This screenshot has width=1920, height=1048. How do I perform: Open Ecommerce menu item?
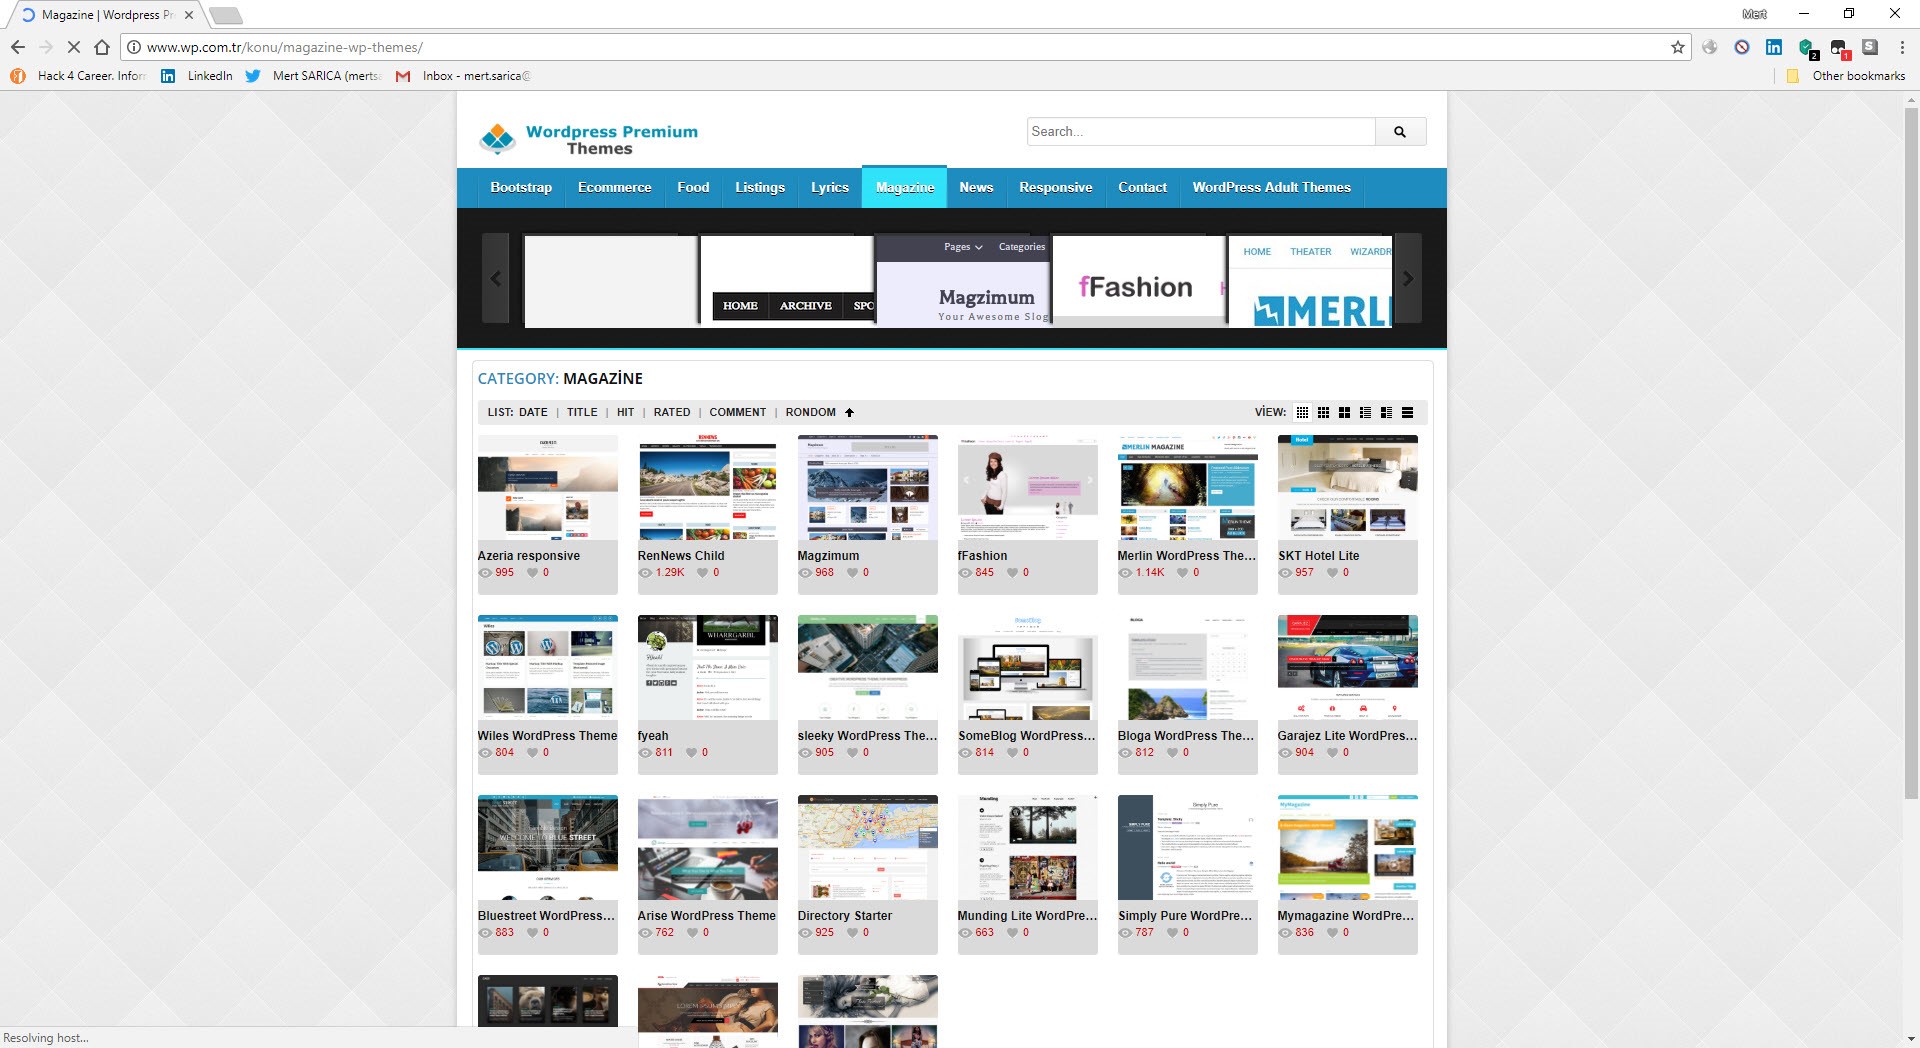(x=614, y=188)
